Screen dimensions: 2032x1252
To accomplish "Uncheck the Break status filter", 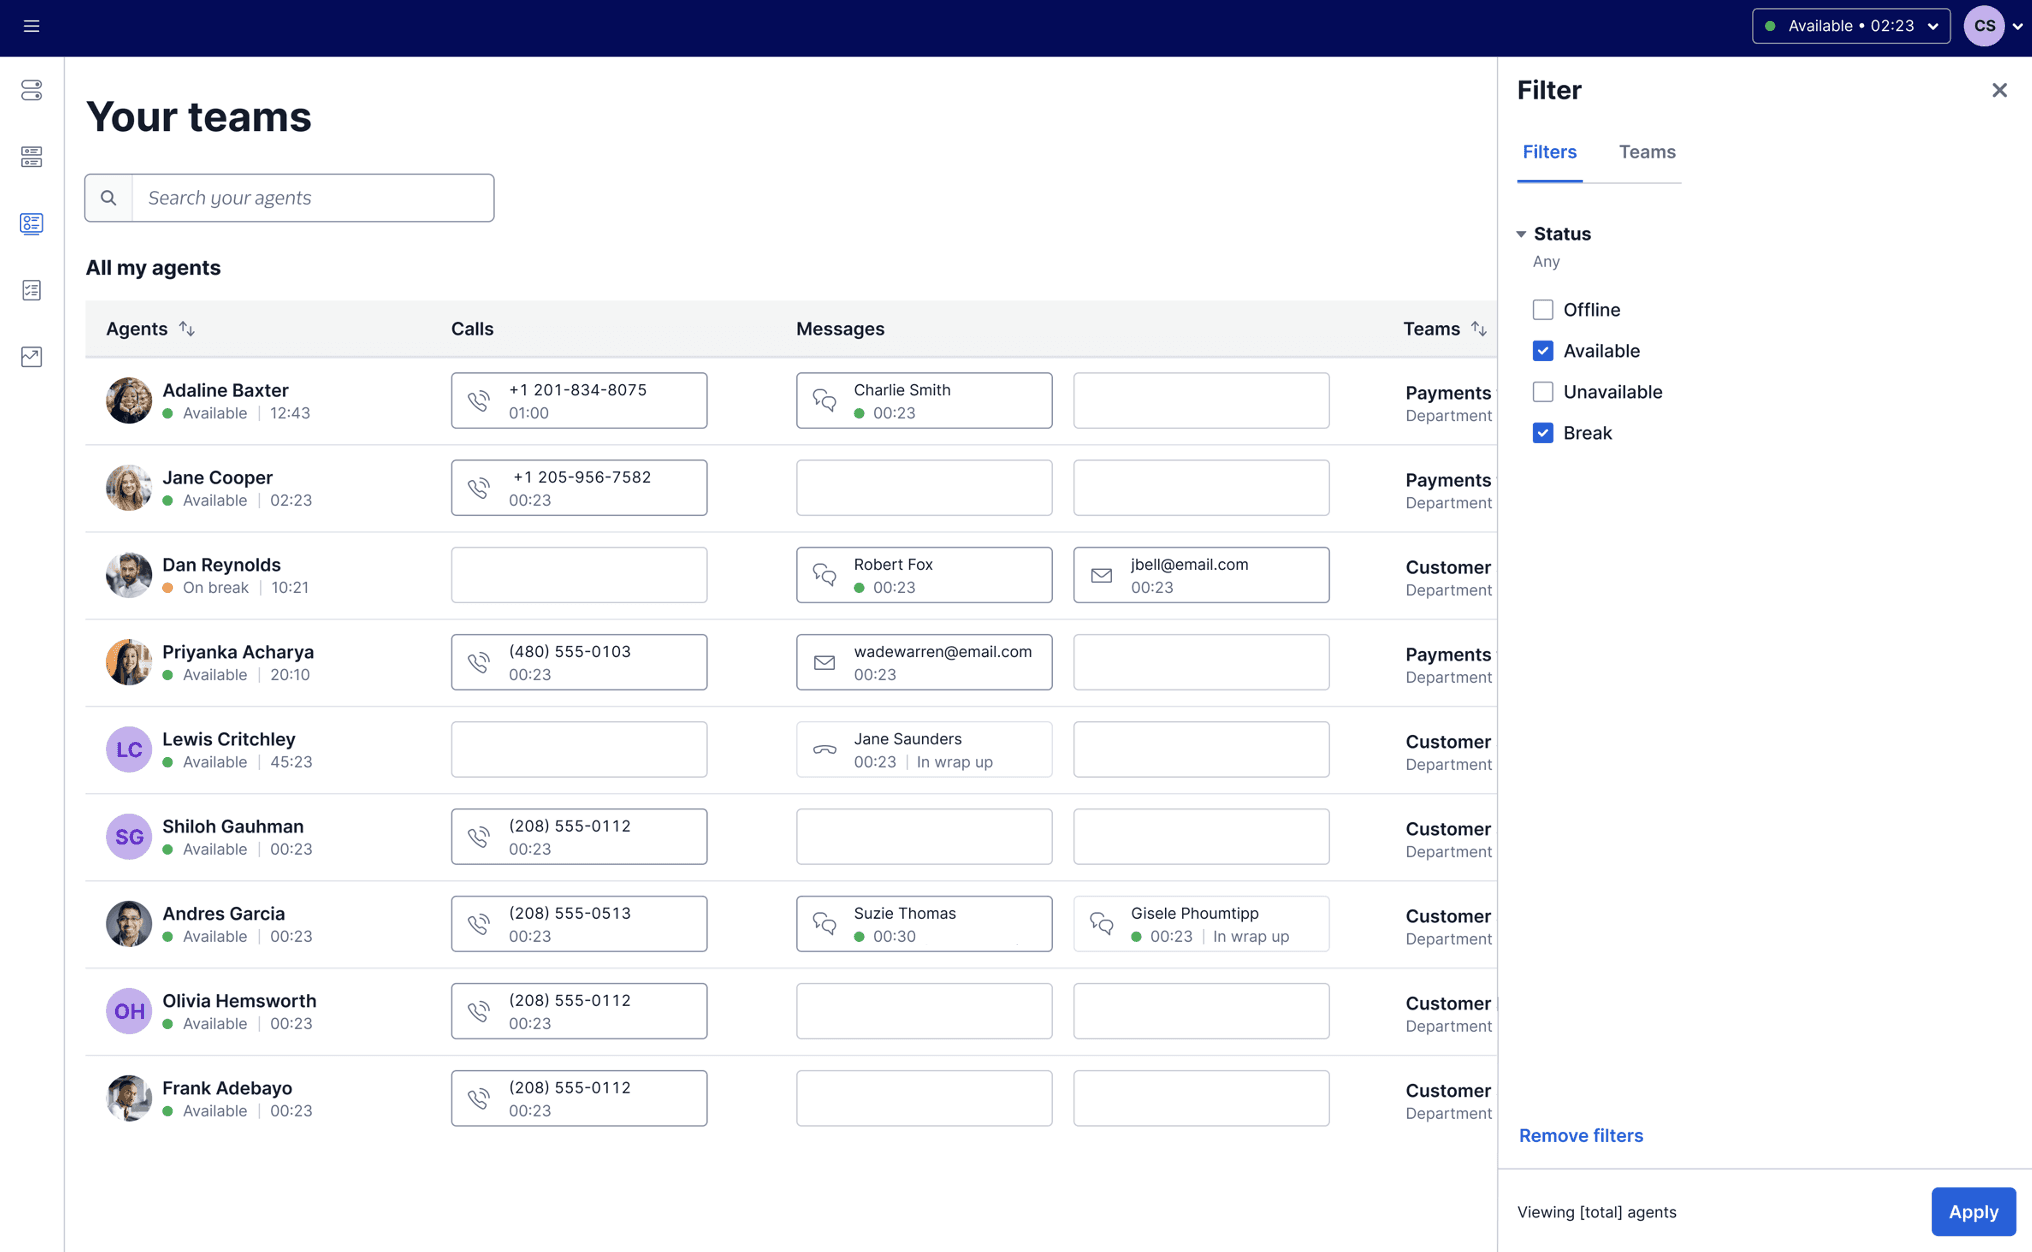I will [1543, 432].
